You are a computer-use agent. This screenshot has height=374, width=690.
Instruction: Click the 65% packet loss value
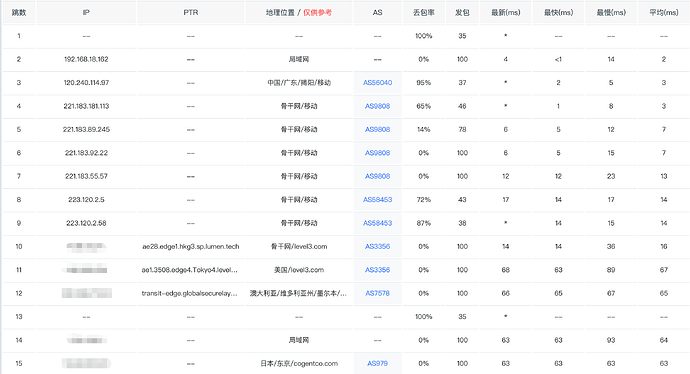(423, 106)
